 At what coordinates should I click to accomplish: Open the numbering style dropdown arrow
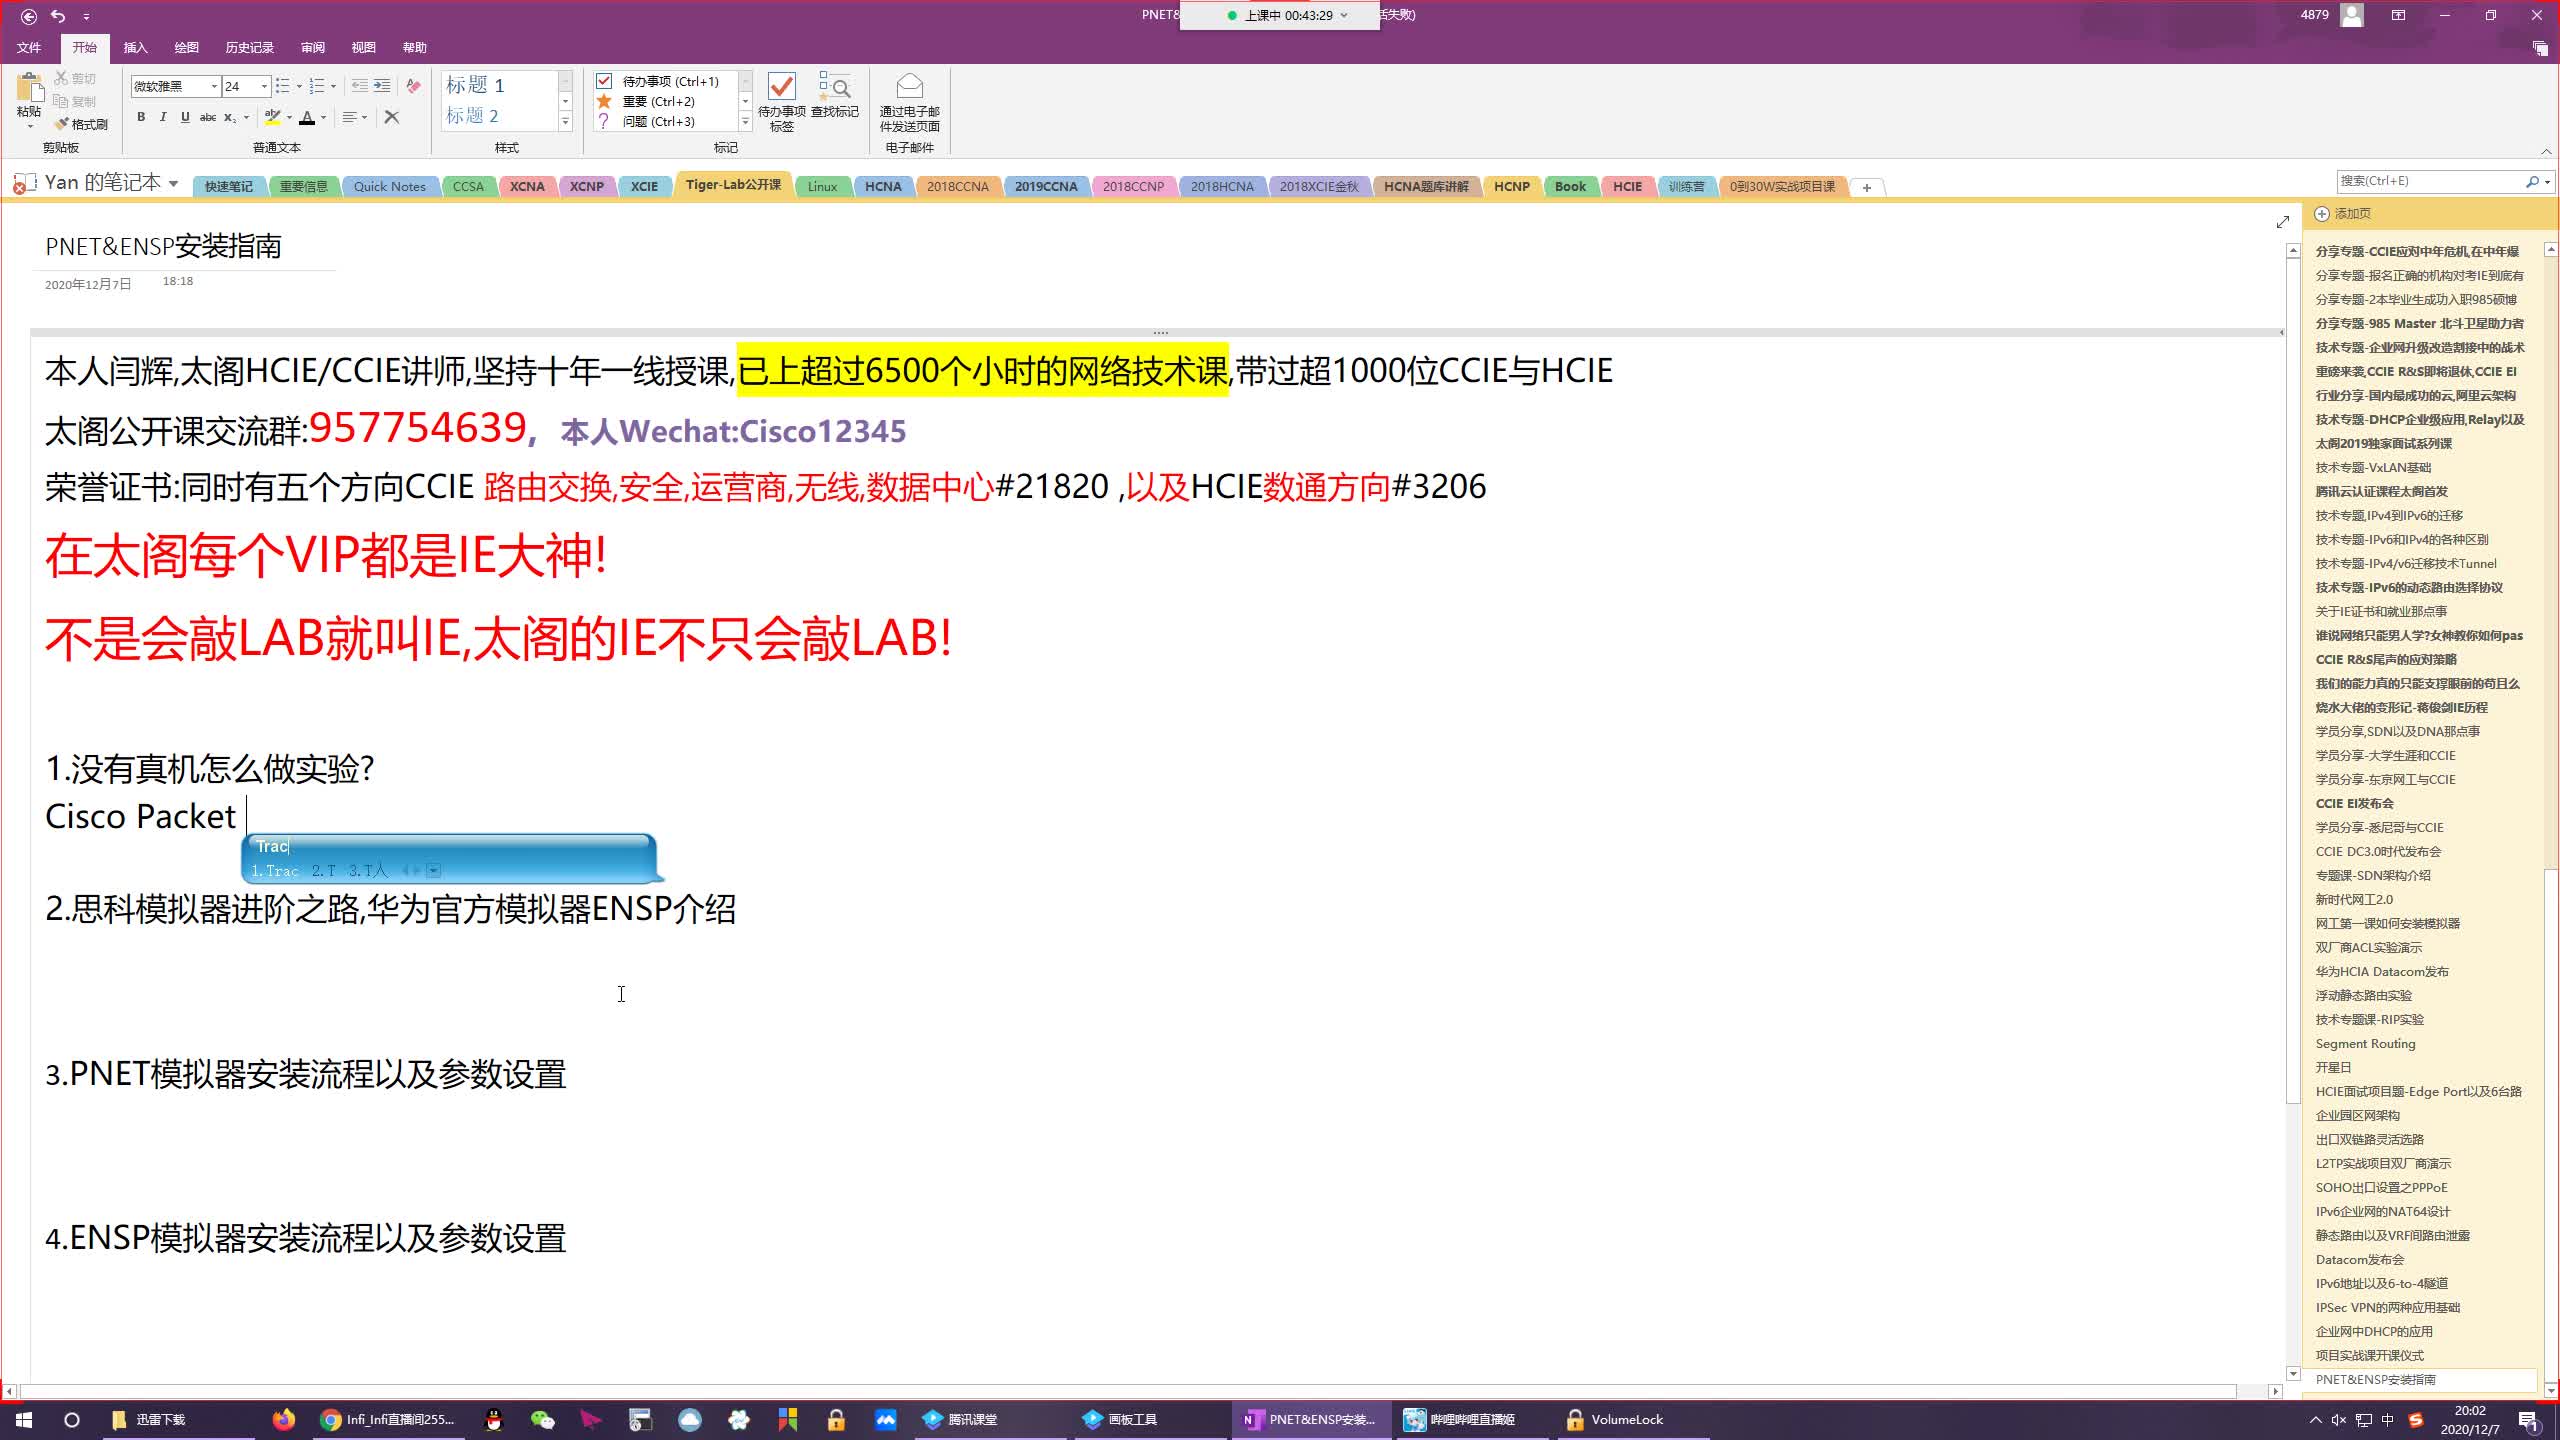(x=333, y=86)
